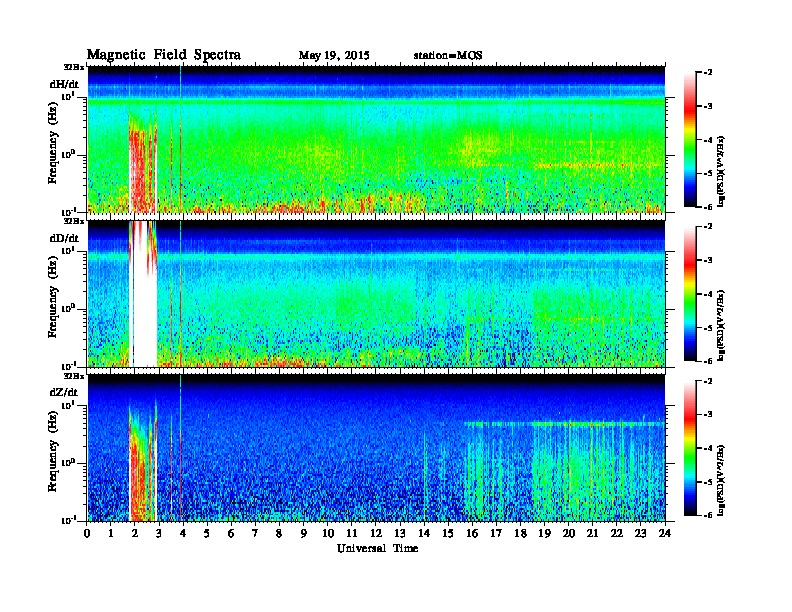Click the dD/dt panel color scale bar
This screenshot has height=612, width=792.
tap(690, 294)
